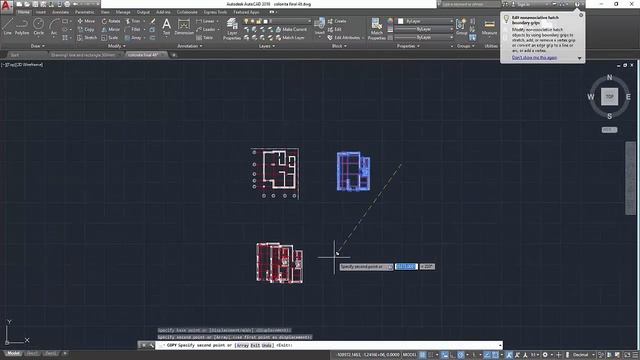Expand the Modify panel
Image resolution: width=640 pixels, height=360 pixels.
pos(117,46)
